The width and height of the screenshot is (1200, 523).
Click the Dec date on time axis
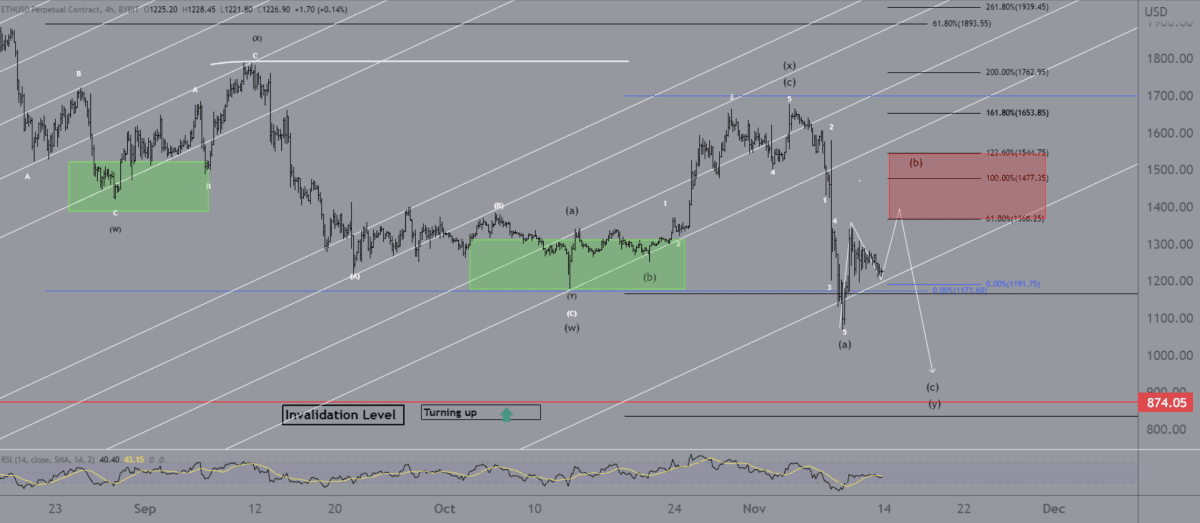point(1052,508)
